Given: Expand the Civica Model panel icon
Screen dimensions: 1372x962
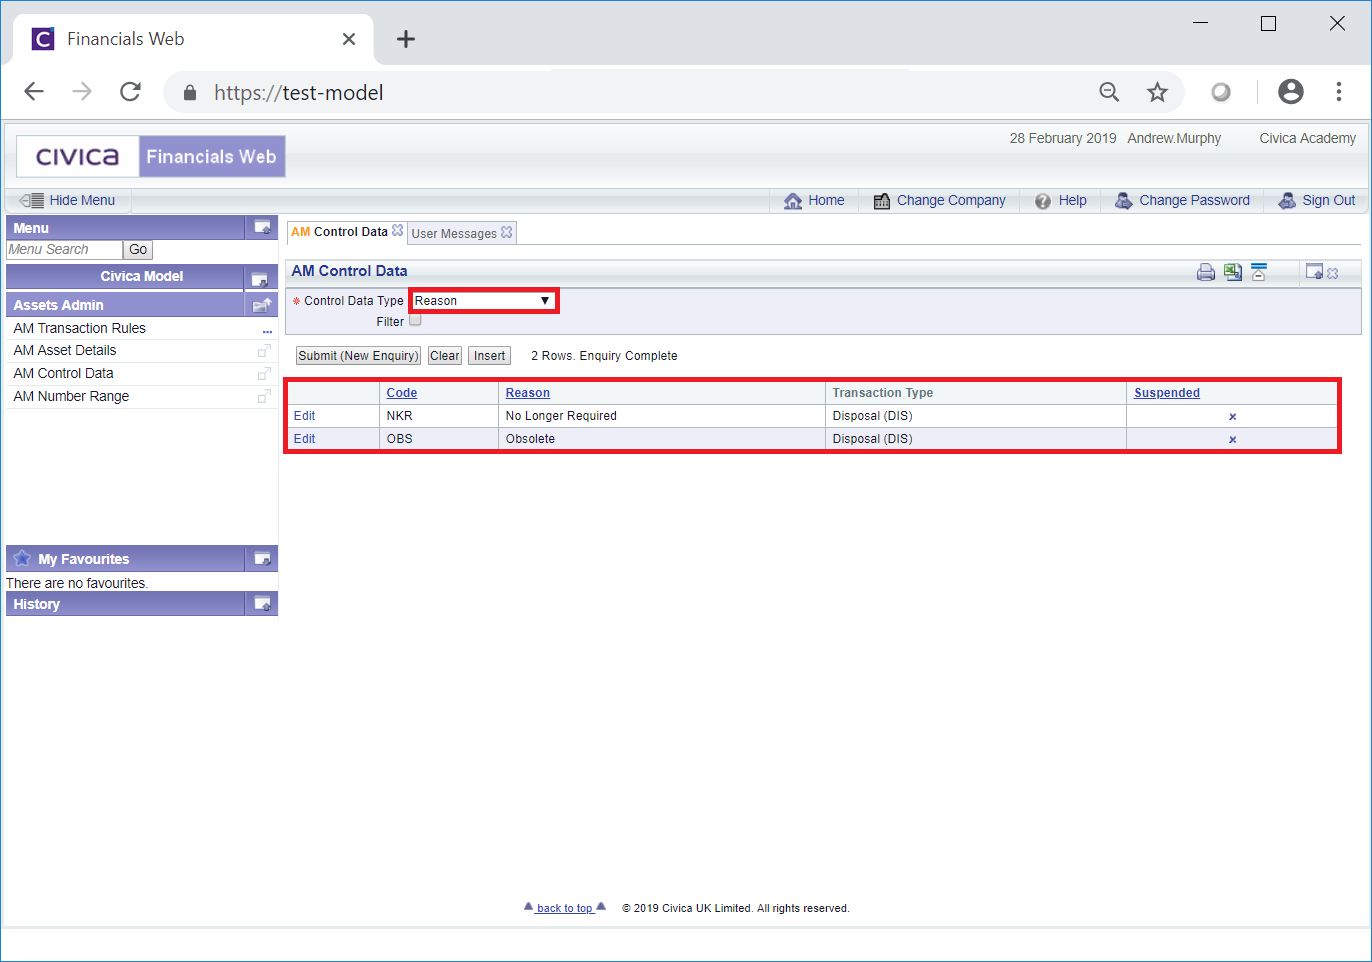Looking at the screenshot, I should (x=260, y=278).
